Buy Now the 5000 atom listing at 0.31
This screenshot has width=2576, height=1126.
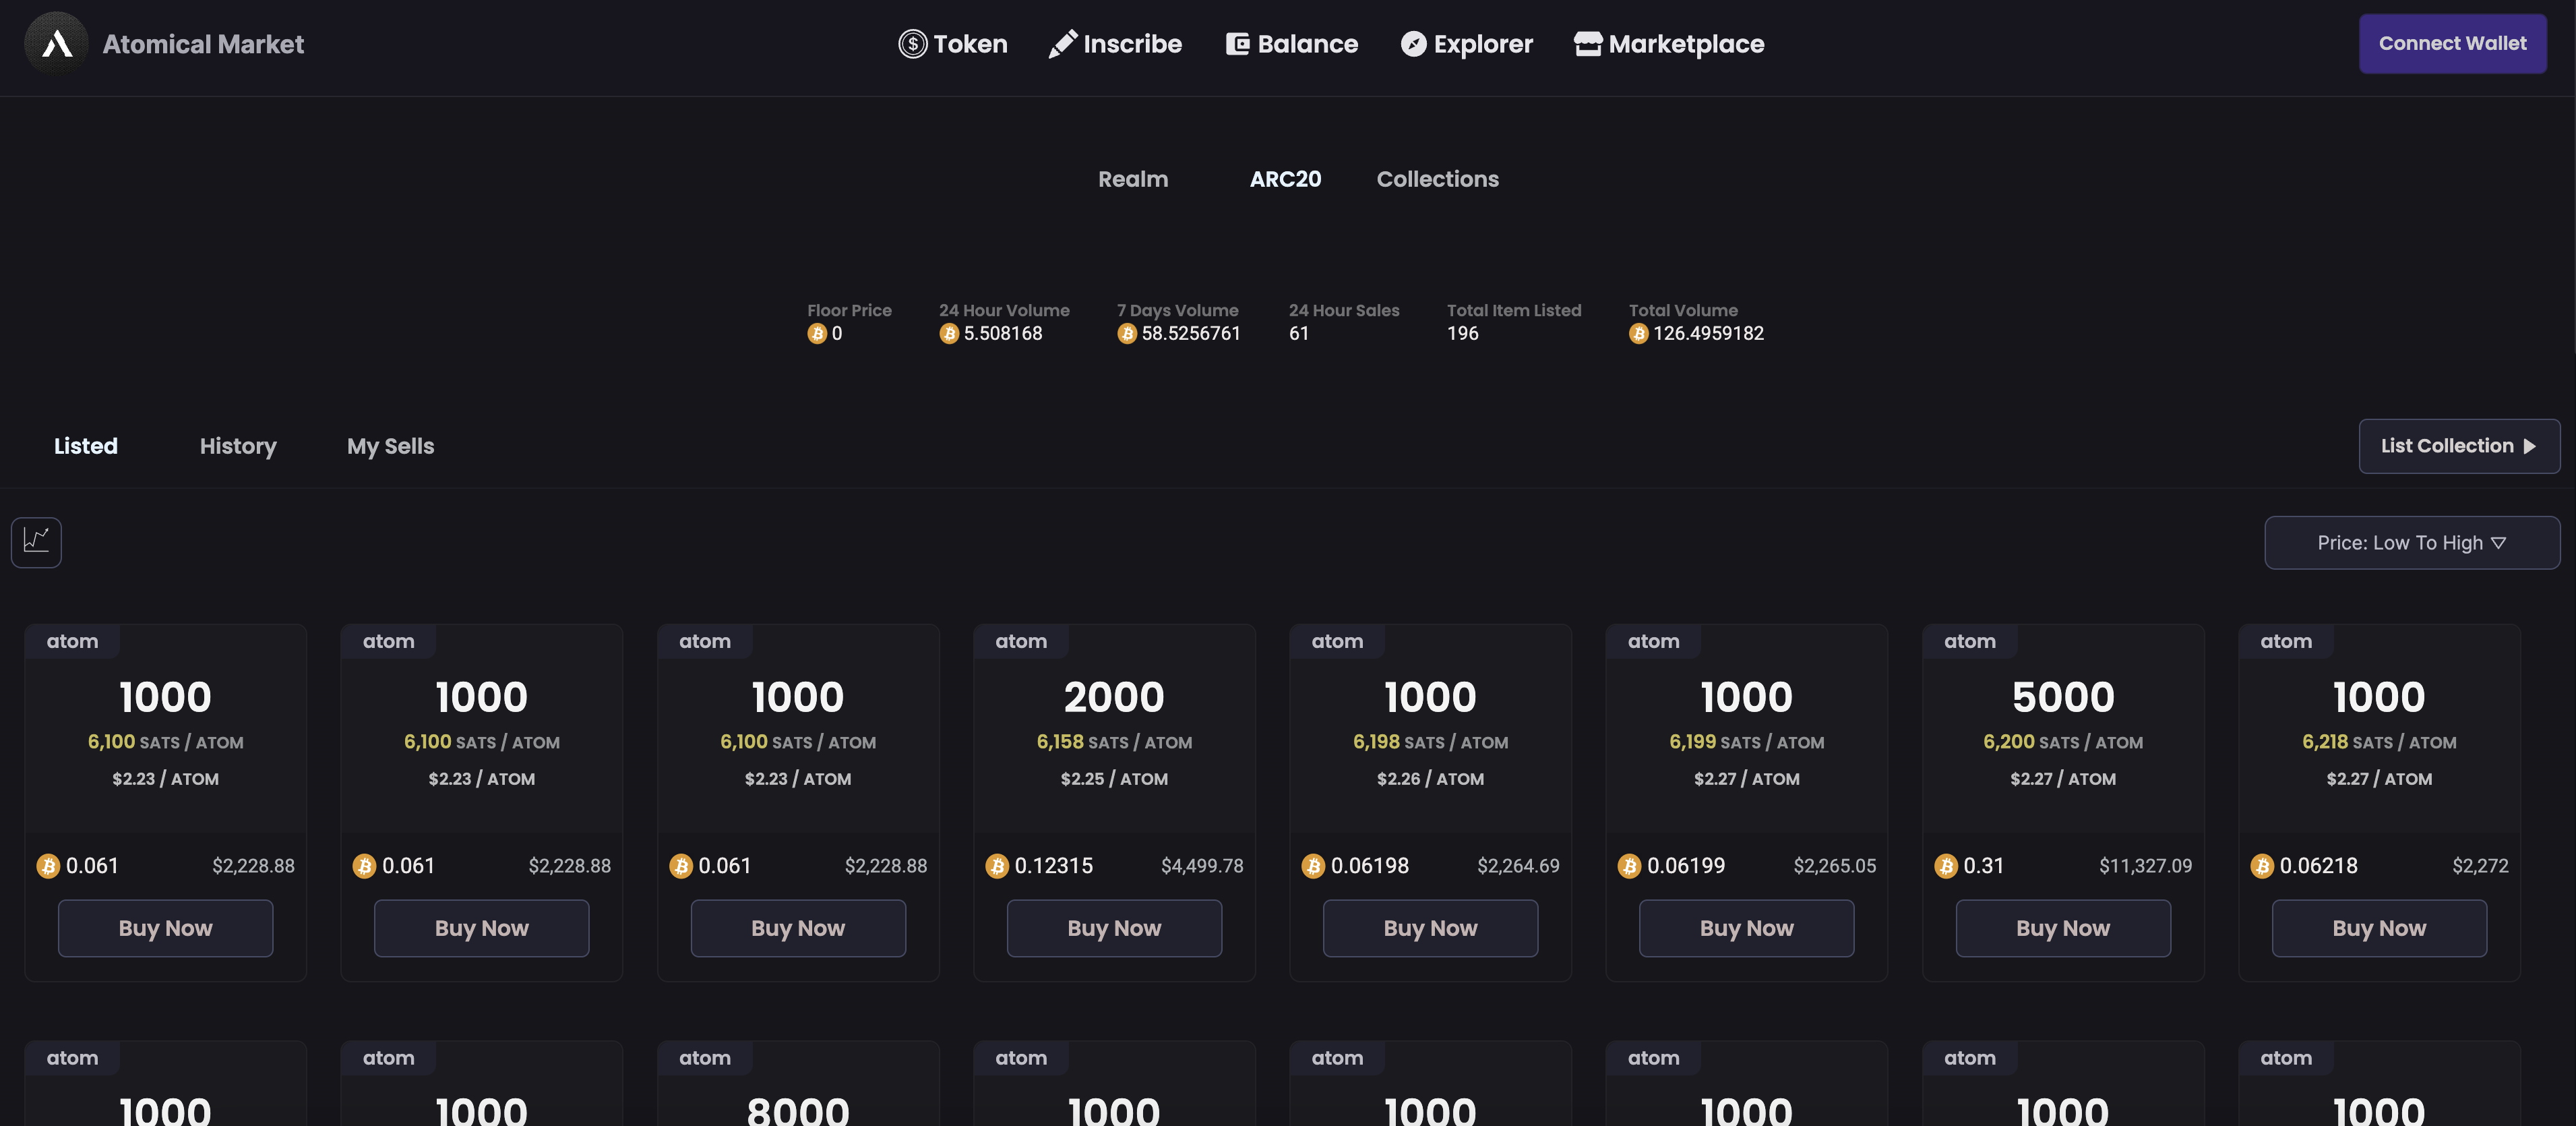(x=2063, y=928)
